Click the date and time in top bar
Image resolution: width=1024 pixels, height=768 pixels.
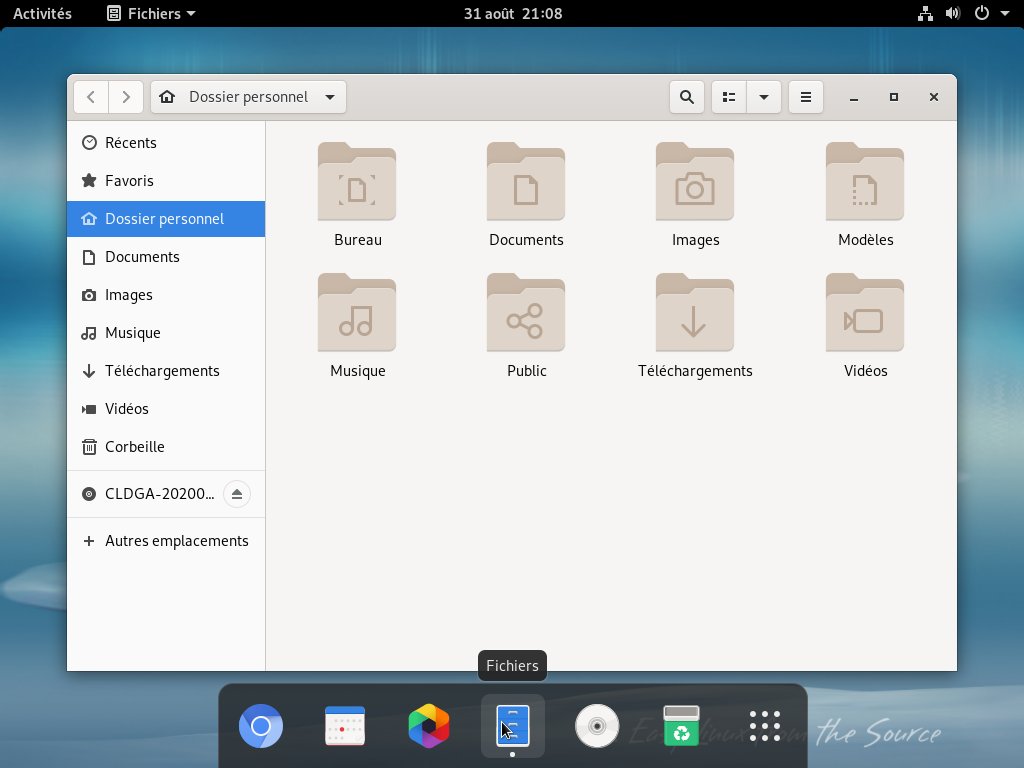pyautogui.click(x=513, y=13)
